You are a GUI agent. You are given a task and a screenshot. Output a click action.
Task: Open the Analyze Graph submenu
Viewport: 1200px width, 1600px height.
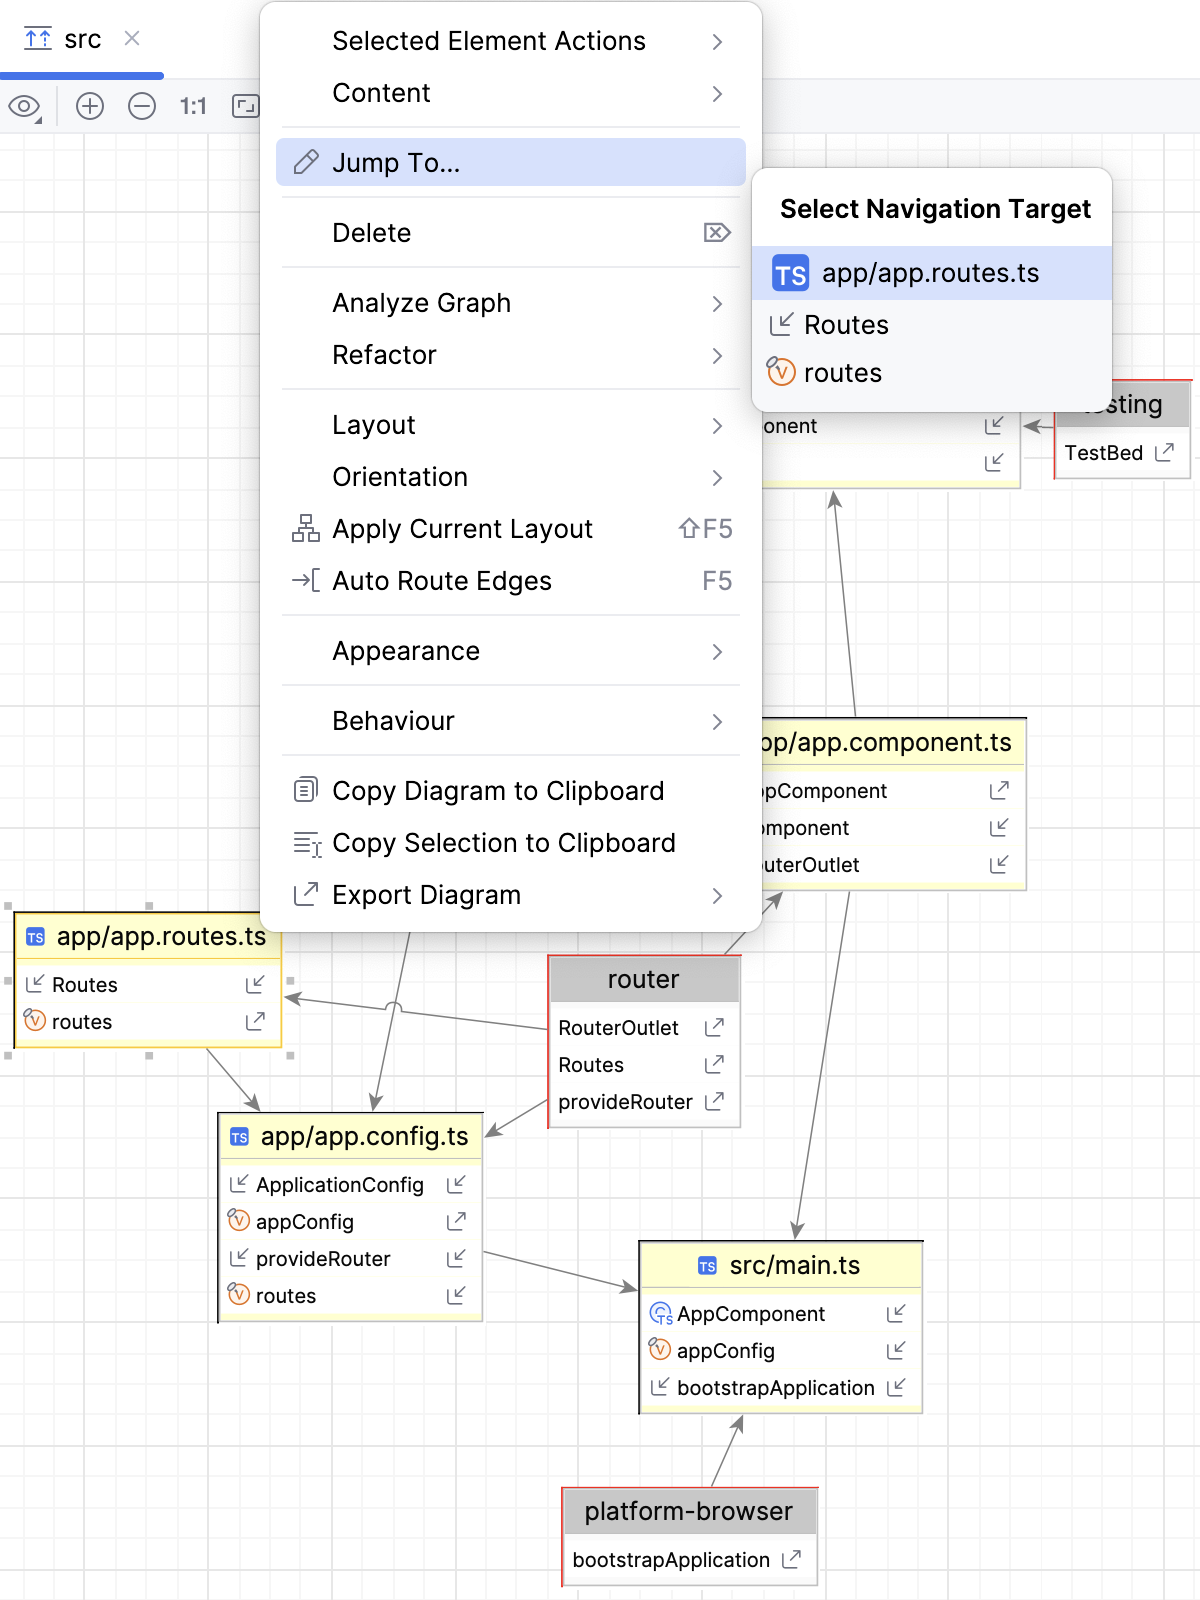pos(511,303)
